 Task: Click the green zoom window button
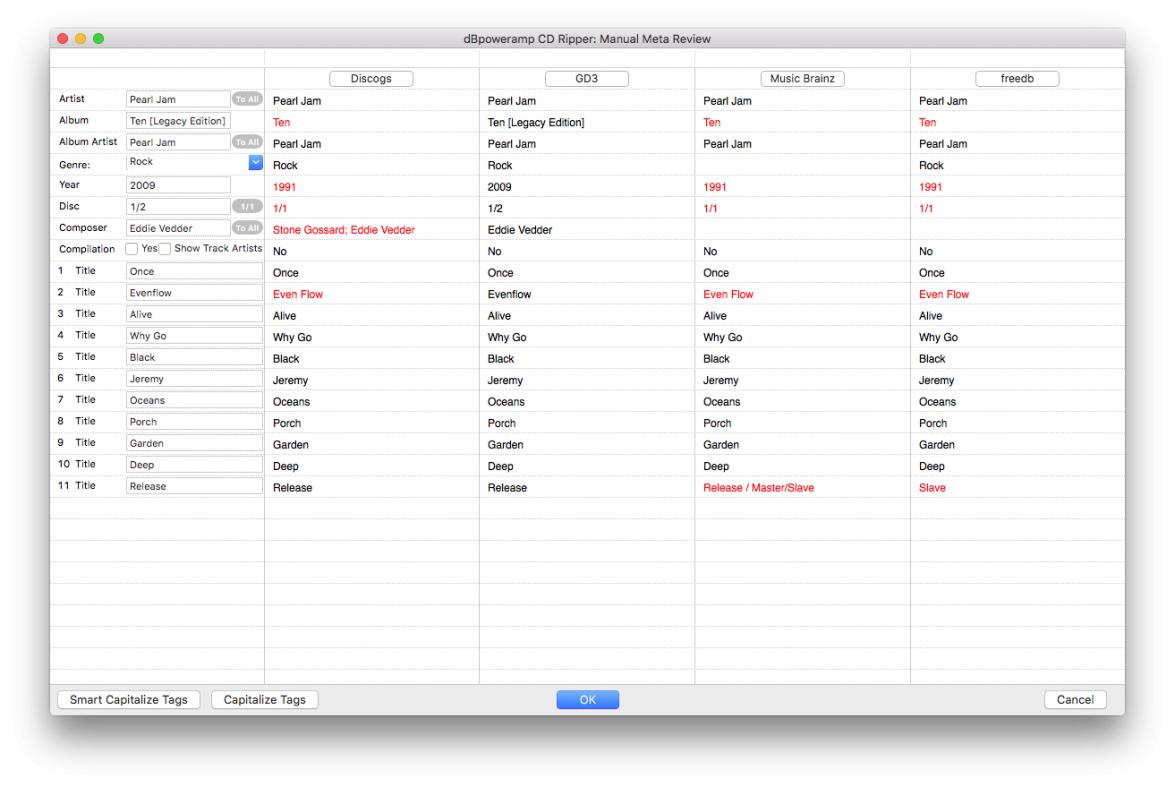coord(98,38)
